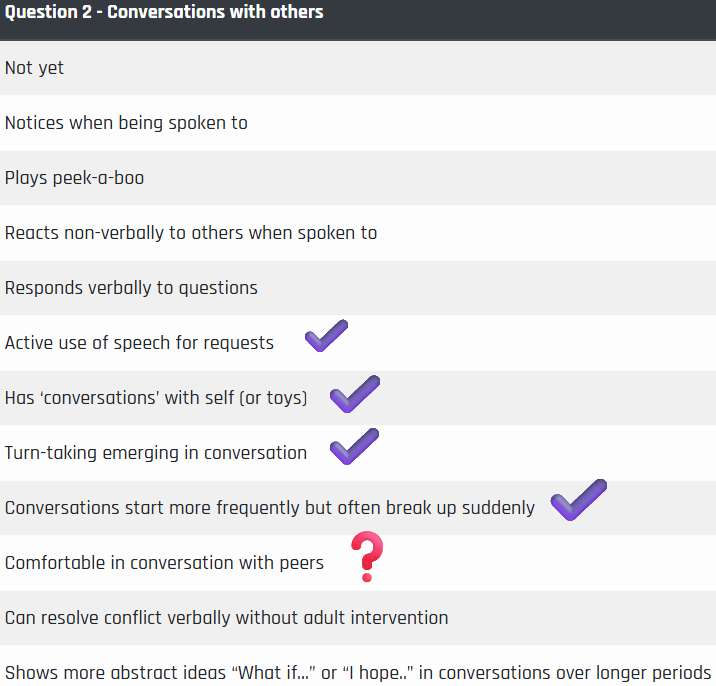Click the checkmark after break up suddenly
Screen dimensions: 716x686
pos(579,500)
